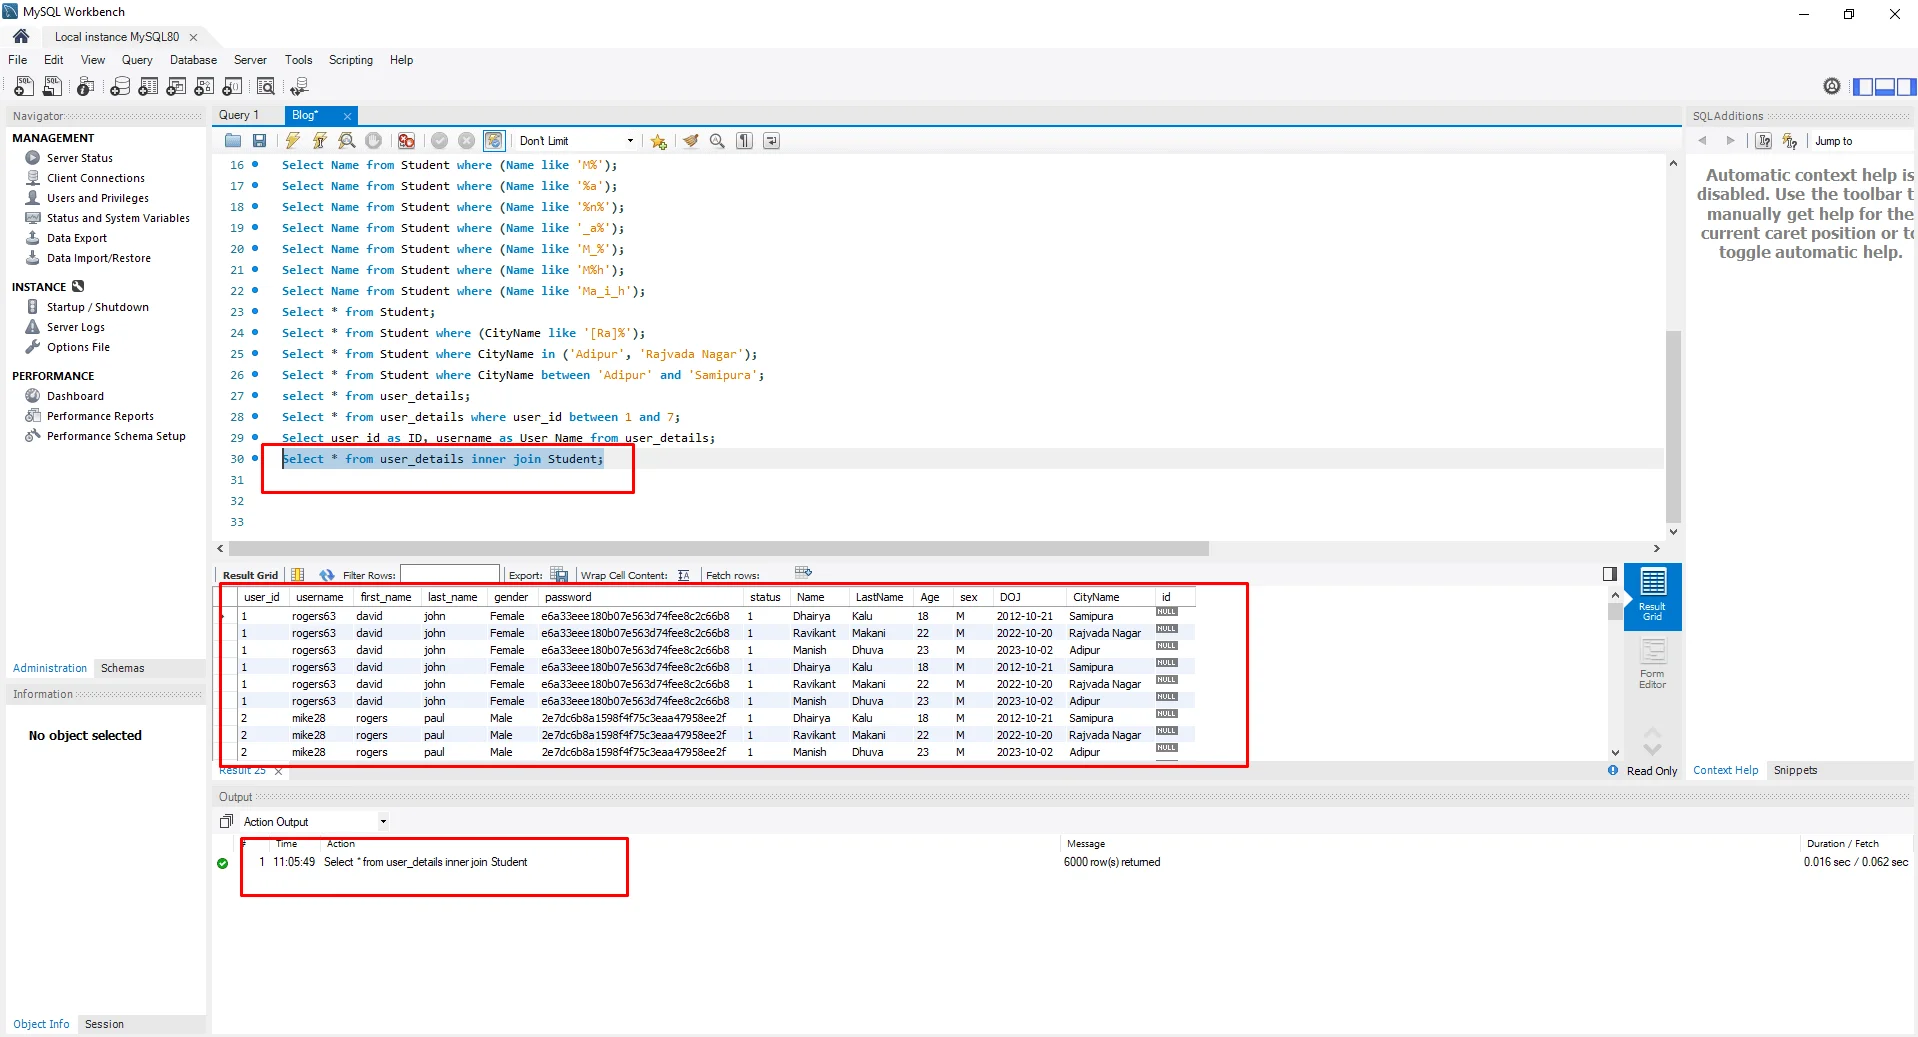Toggle invisible characters display
The width and height of the screenshot is (1918, 1037).
744,141
